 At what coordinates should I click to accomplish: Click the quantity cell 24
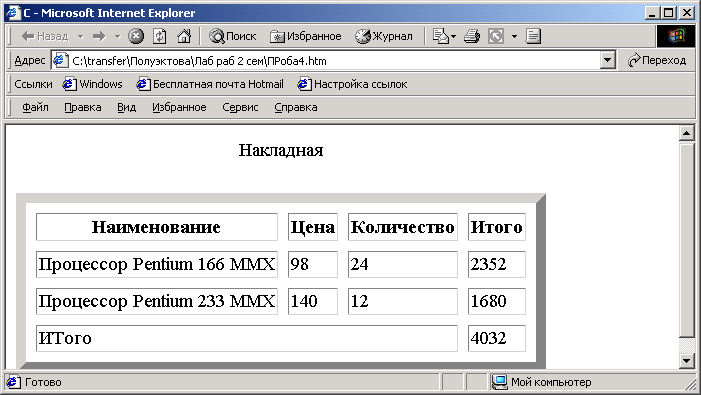pos(403,264)
